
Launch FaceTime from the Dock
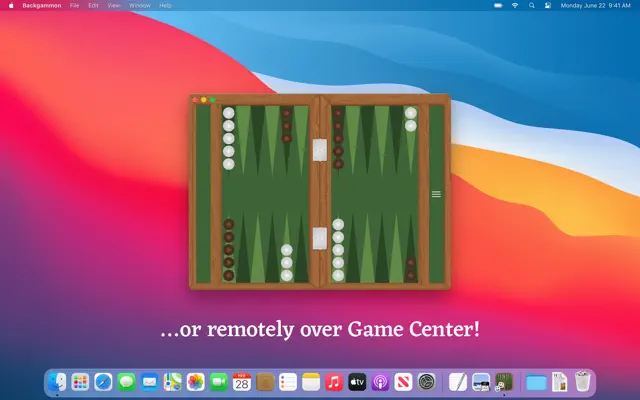click(219, 382)
